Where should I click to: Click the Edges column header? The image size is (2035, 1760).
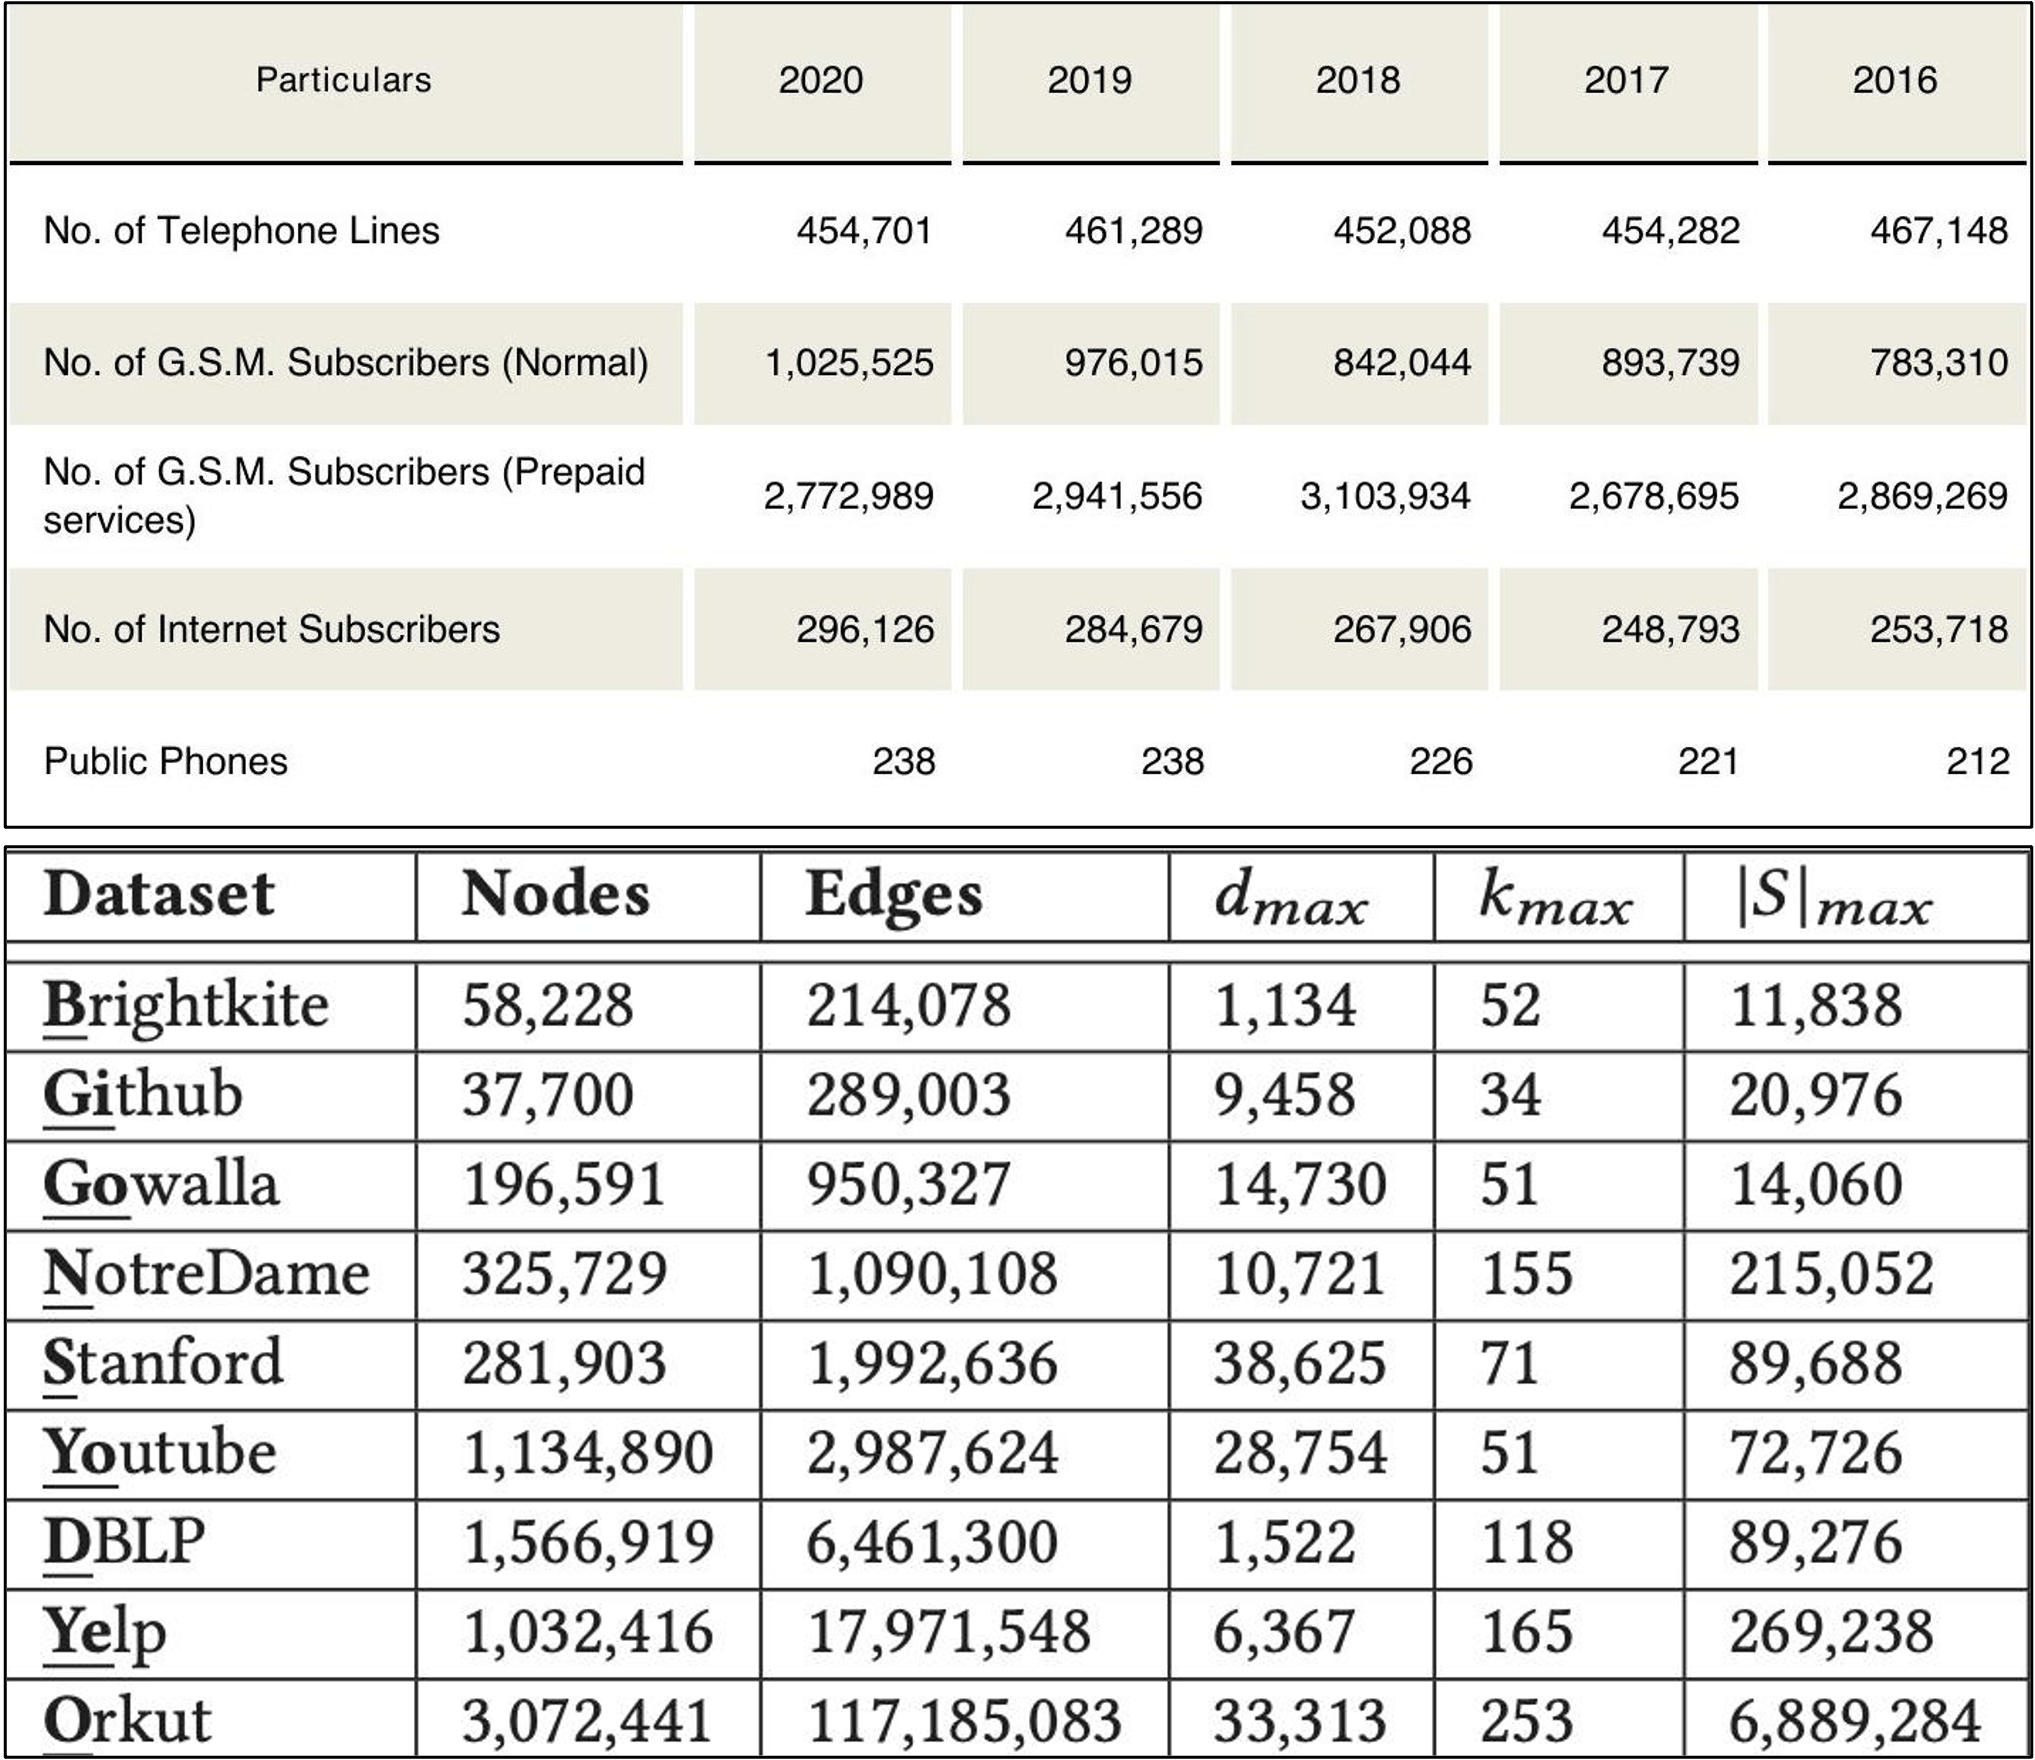point(894,894)
